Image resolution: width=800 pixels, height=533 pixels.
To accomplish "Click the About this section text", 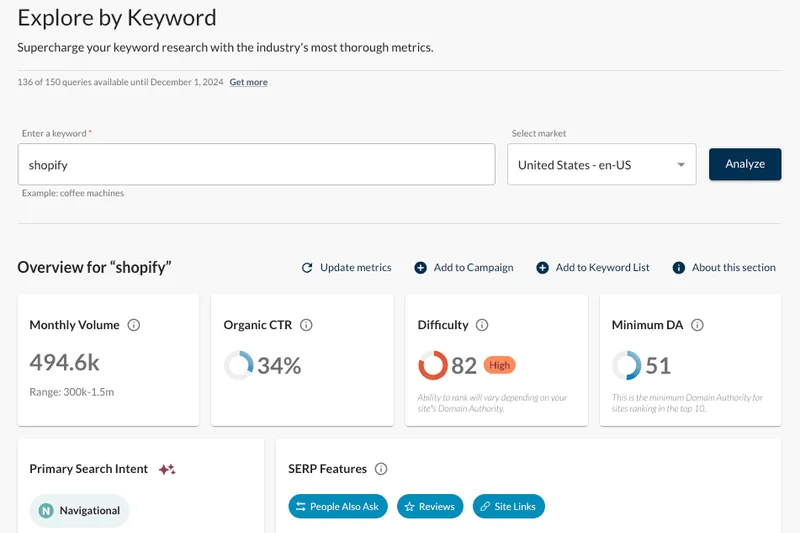I will point(734,268).
